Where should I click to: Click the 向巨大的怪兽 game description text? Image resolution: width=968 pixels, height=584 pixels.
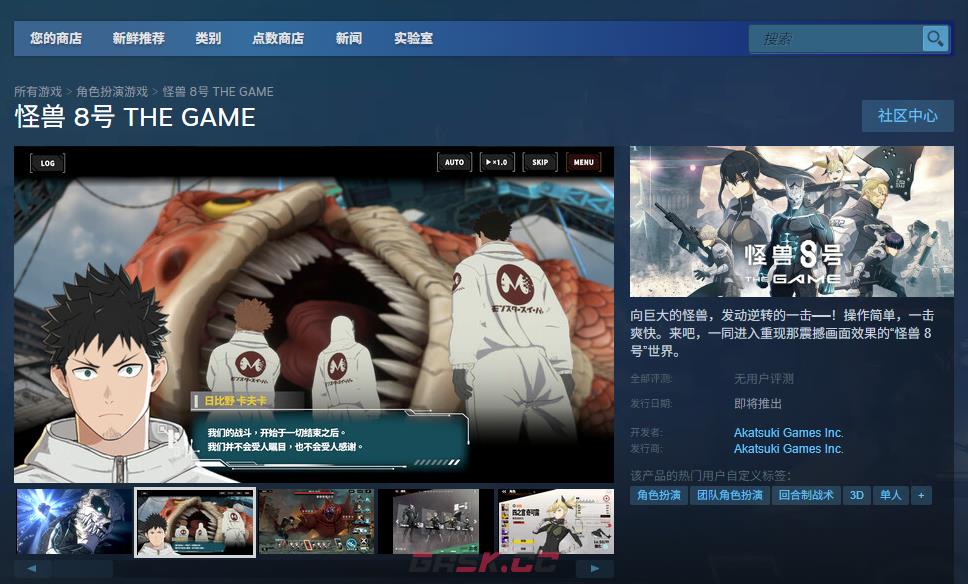pyautogui.click(x=782, y=333)
